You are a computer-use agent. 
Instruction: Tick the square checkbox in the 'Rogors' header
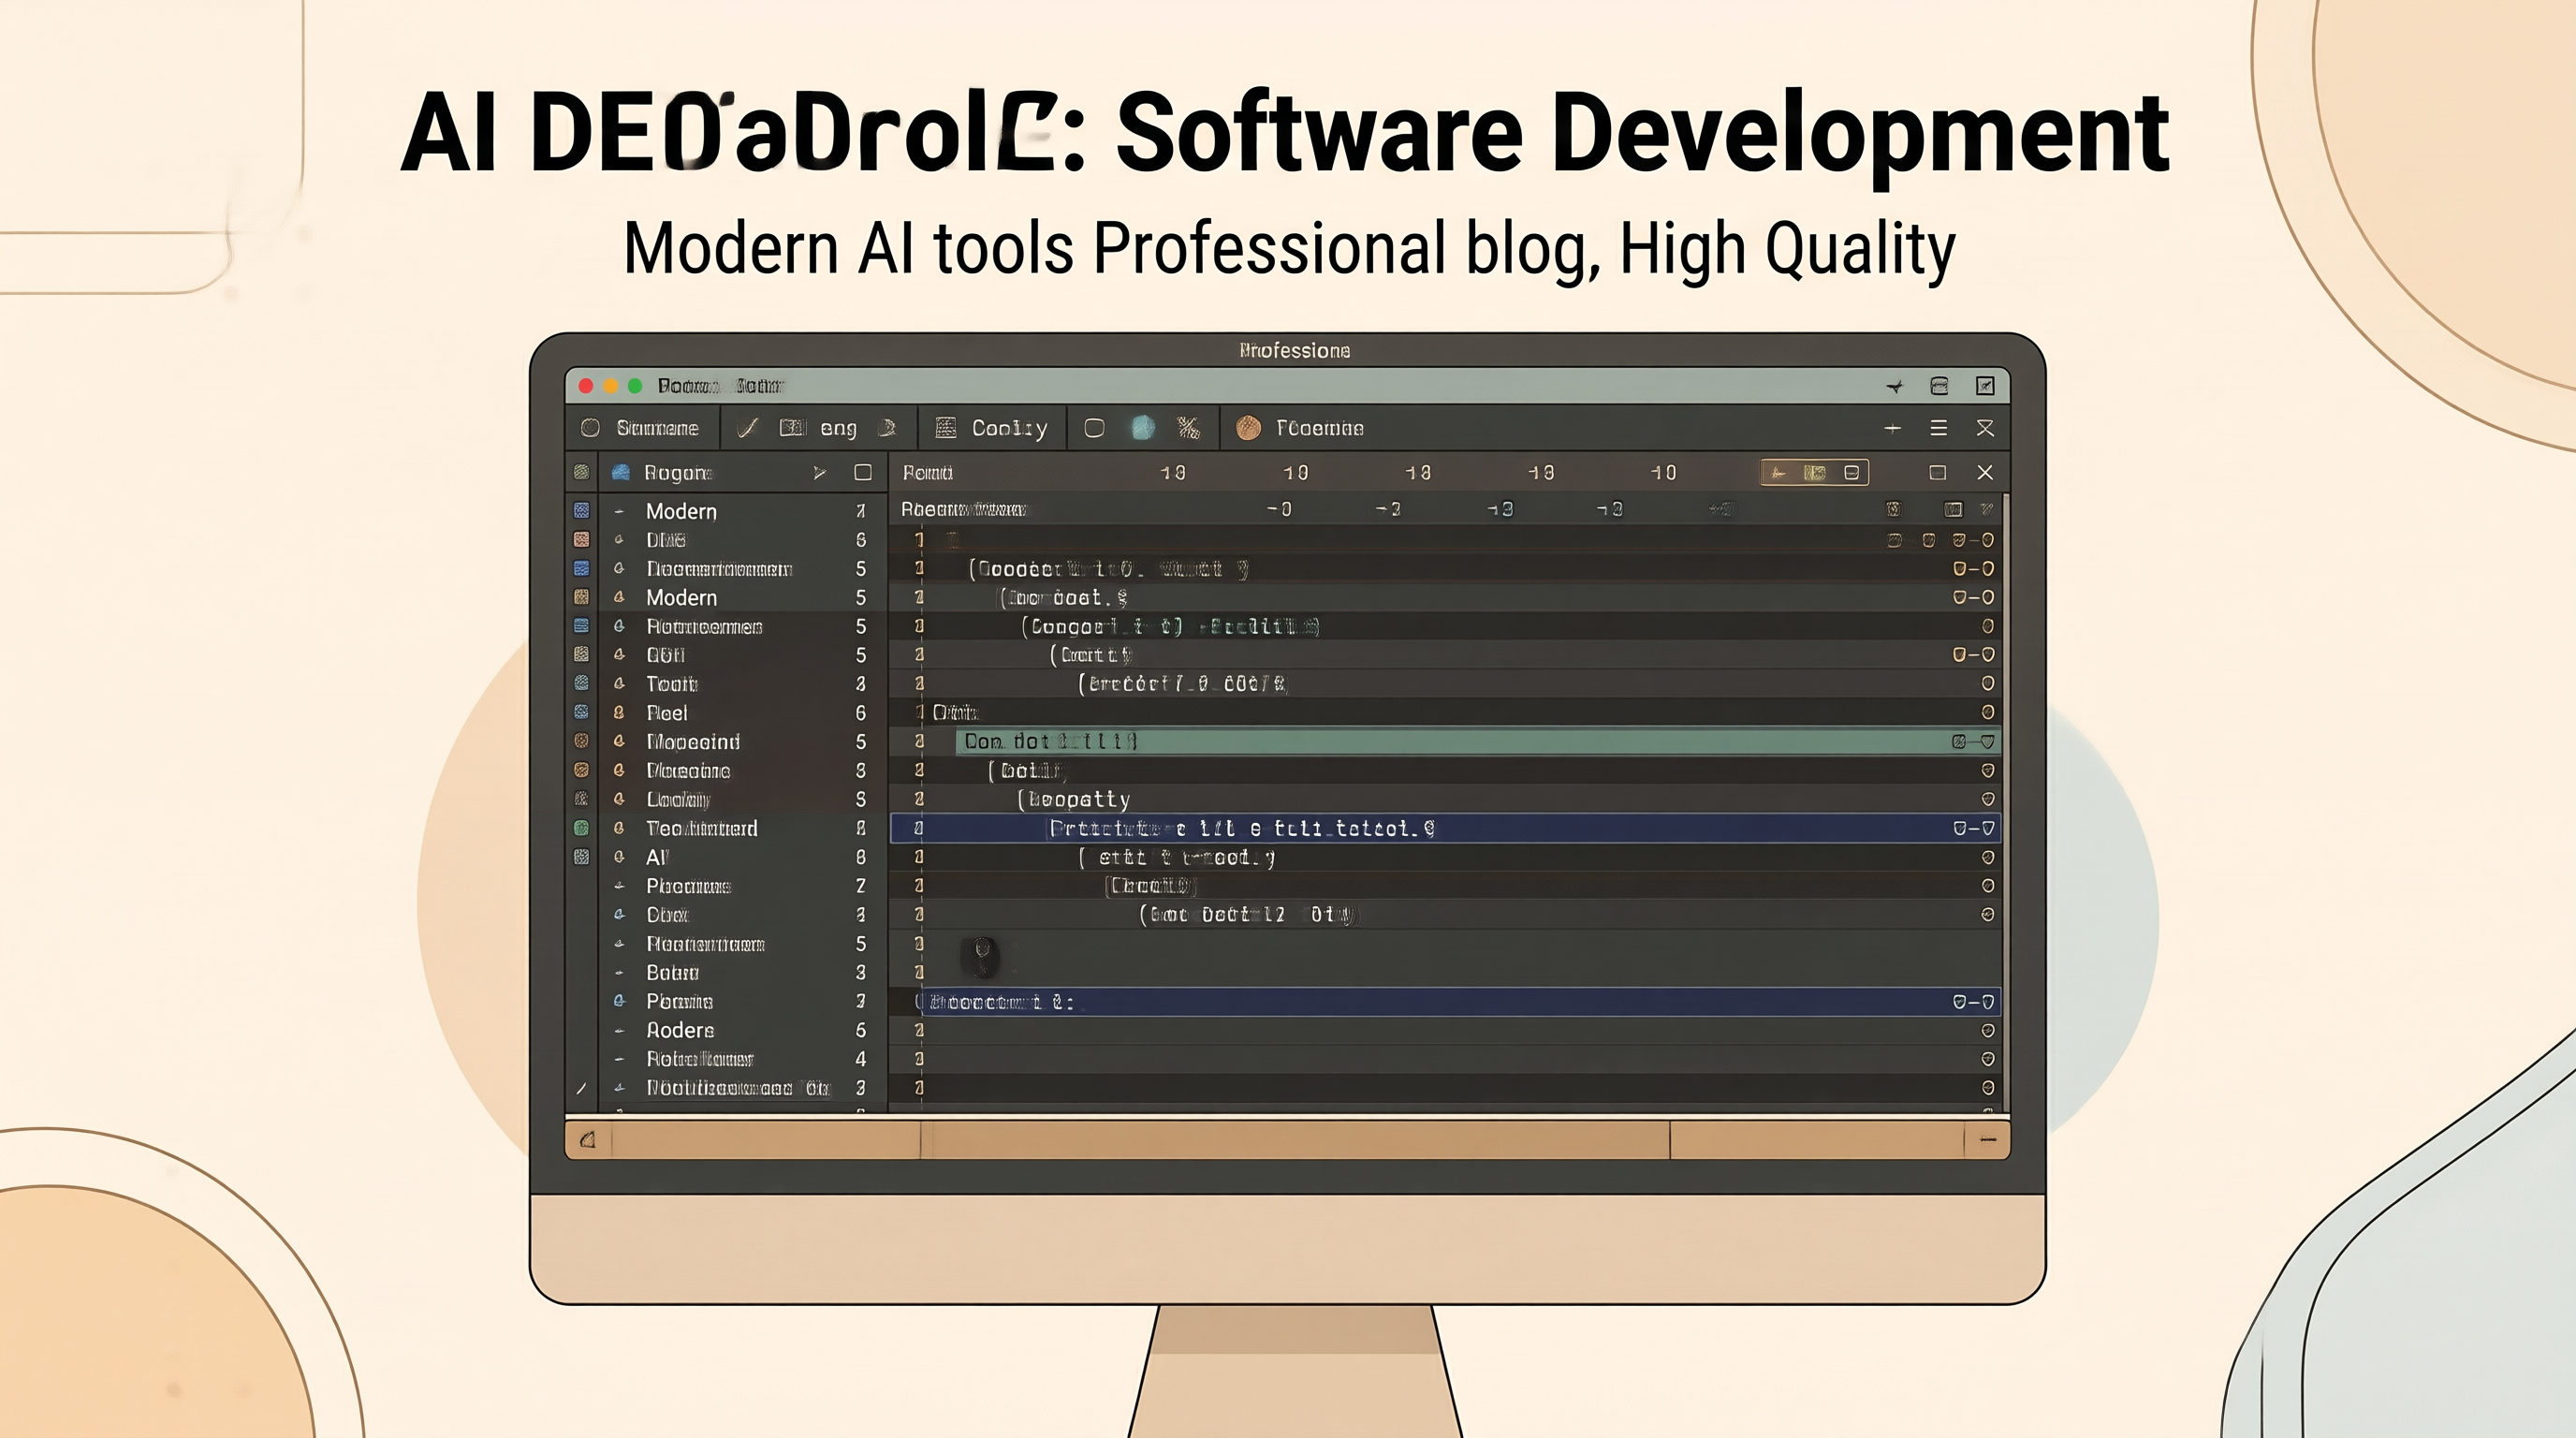click(x=863, y=472)
